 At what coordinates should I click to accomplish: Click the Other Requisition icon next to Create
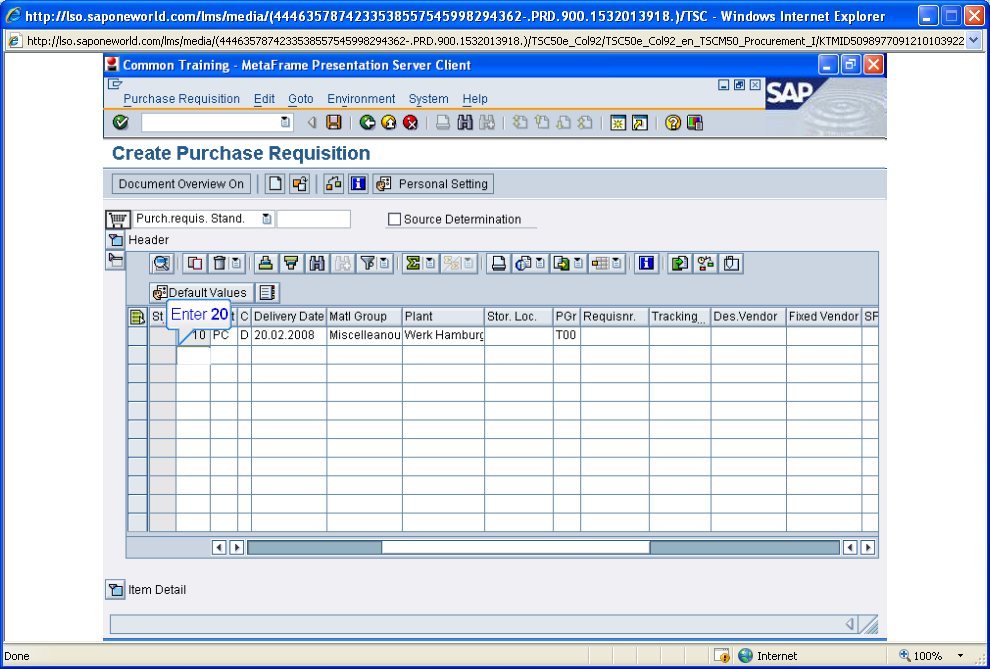(x=299, y=184)
